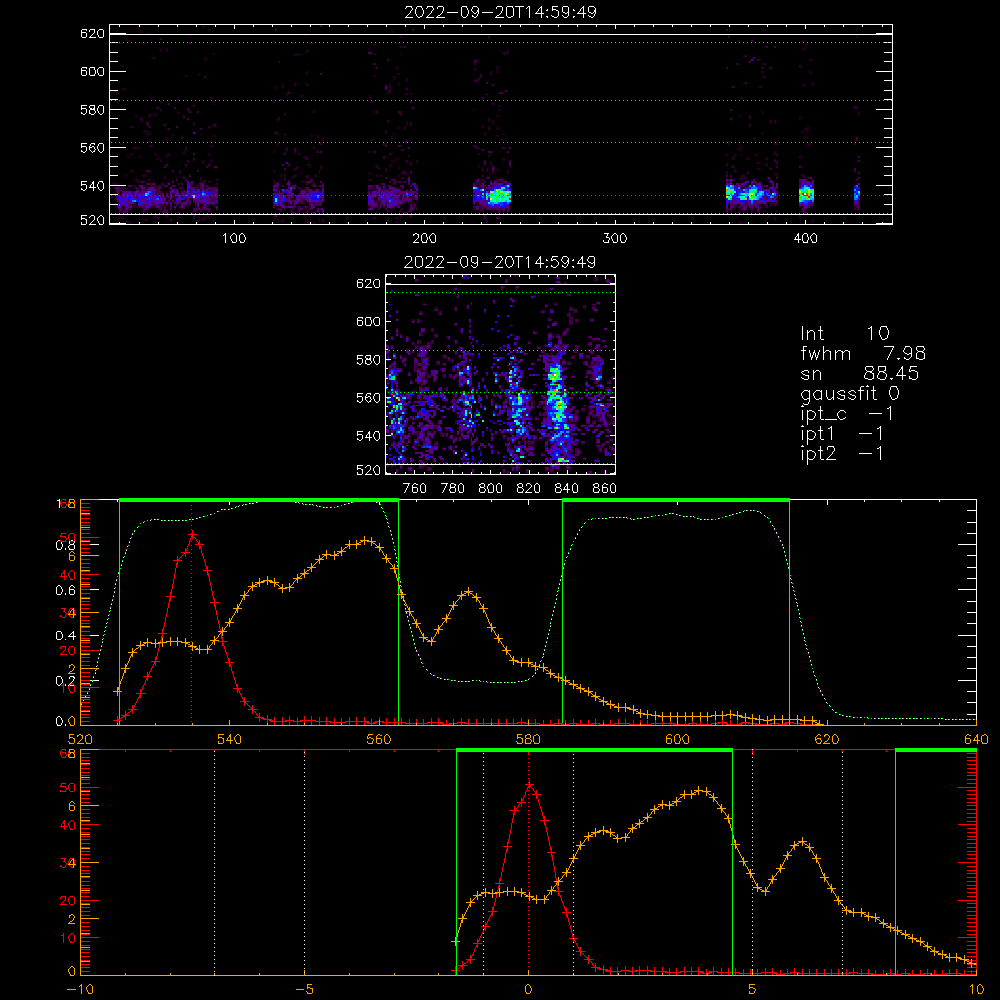Select the 'ipt2 -1' readout text

pyautogui.click(x=842, y=453)
